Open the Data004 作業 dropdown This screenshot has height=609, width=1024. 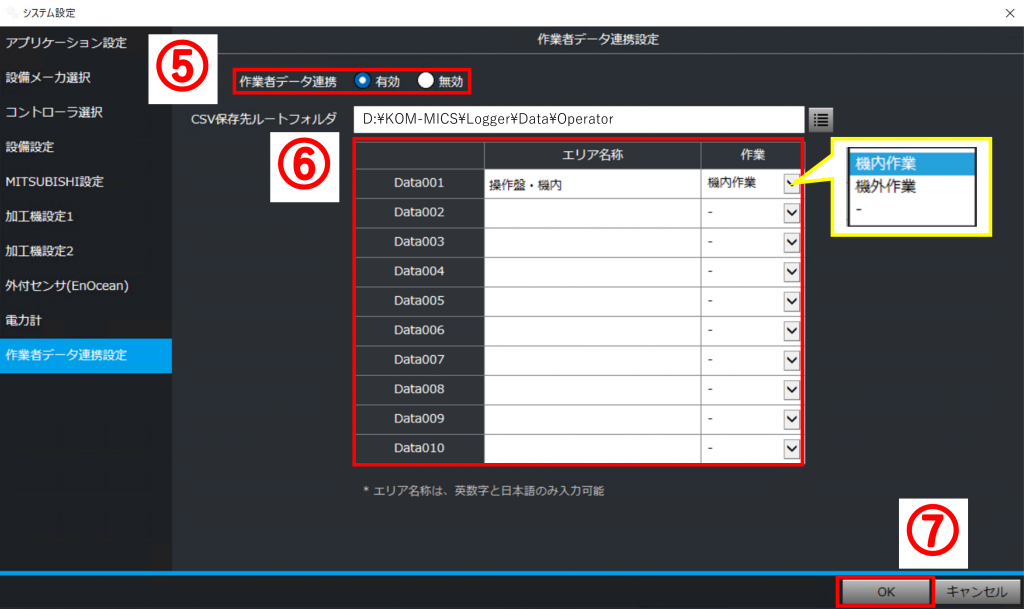(x=792, y=272)
